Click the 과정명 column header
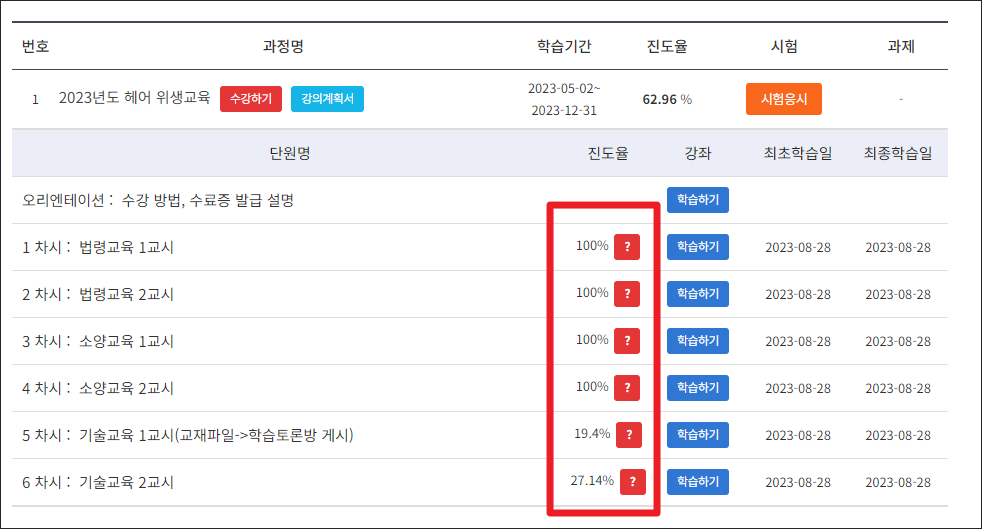Viewport: 982px width, 529px height. (283, 46)
